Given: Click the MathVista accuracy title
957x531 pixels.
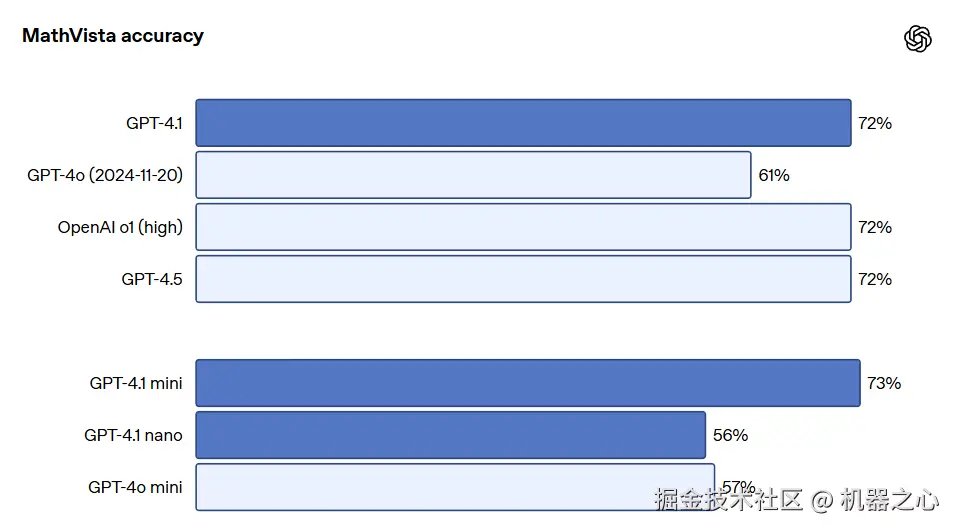Looking at the screenshot, I should [113, 36].
